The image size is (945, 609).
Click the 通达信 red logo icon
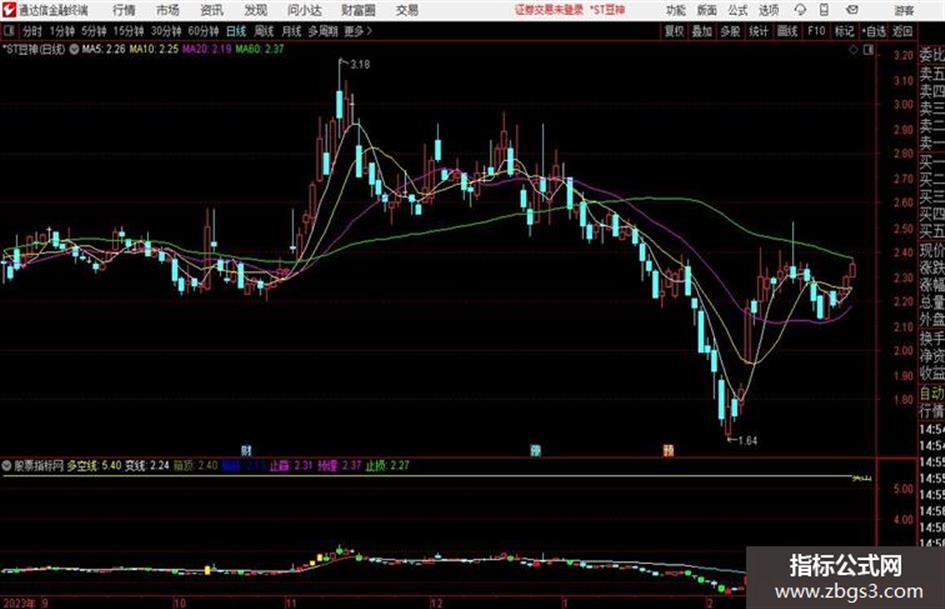coord(8,10)
